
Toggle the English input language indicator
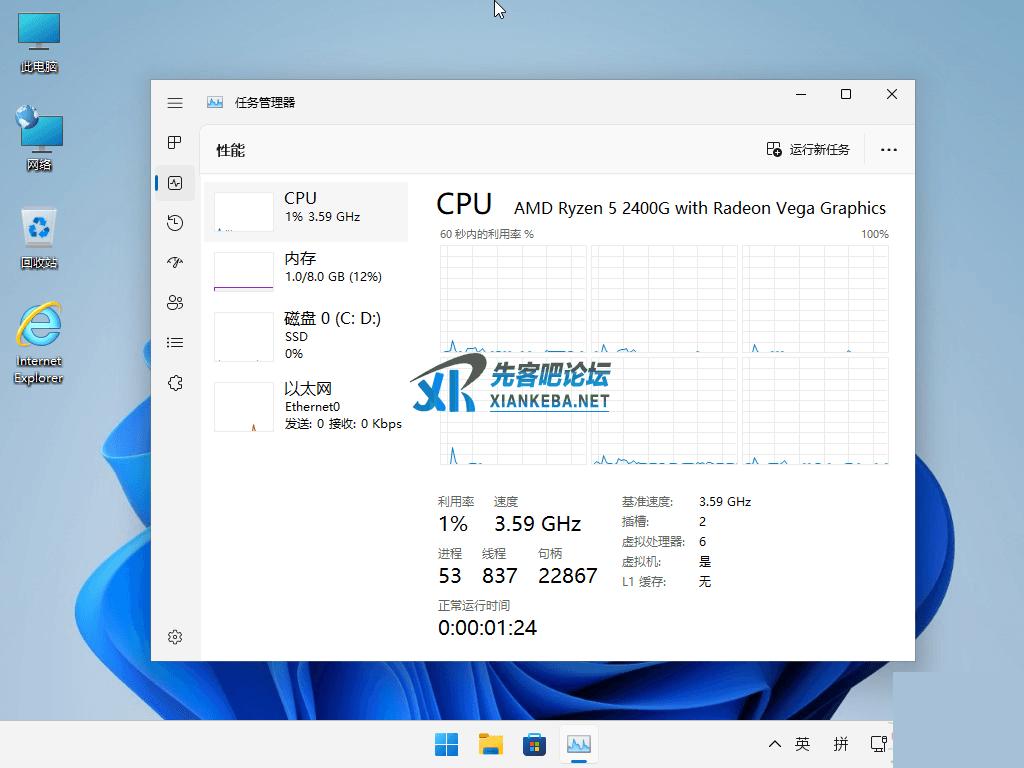[802, 744]
